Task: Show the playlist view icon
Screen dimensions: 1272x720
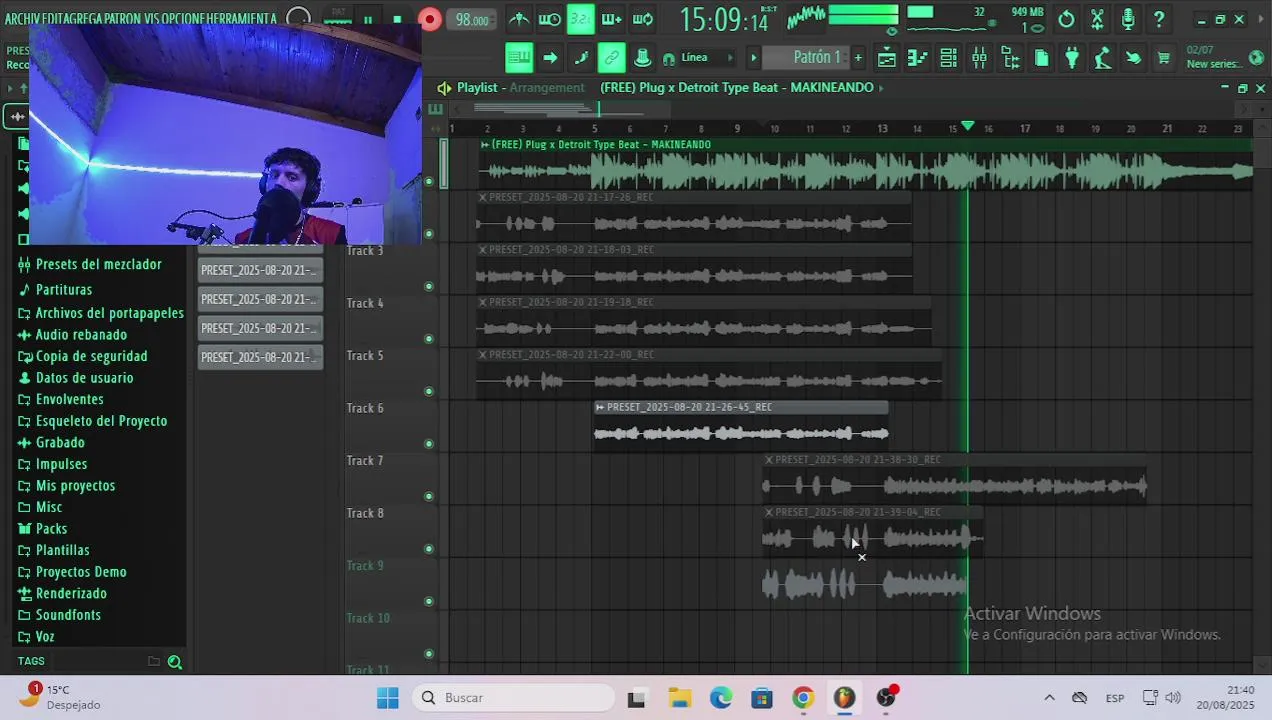Action: coord(886,58)
